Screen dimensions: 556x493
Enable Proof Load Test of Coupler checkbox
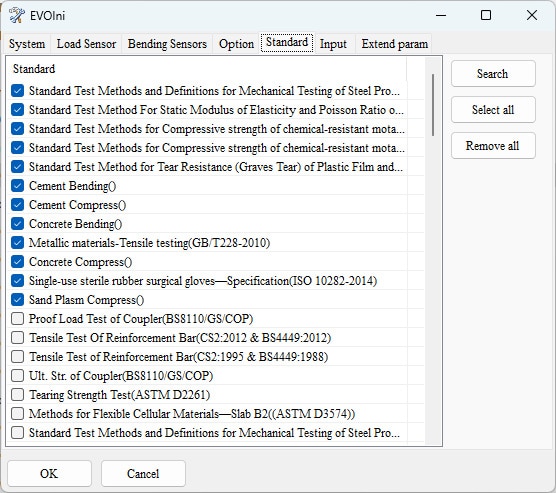pyautogui.click(x=17, y=318)
